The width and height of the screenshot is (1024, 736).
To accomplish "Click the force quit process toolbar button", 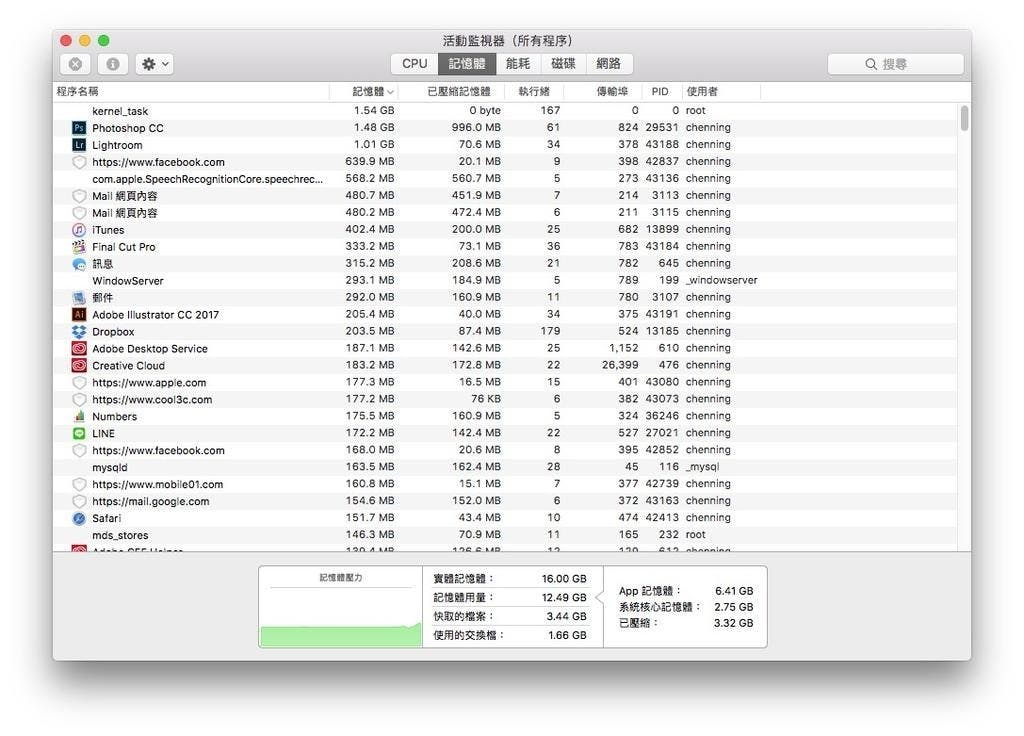I will pos(75,64).
